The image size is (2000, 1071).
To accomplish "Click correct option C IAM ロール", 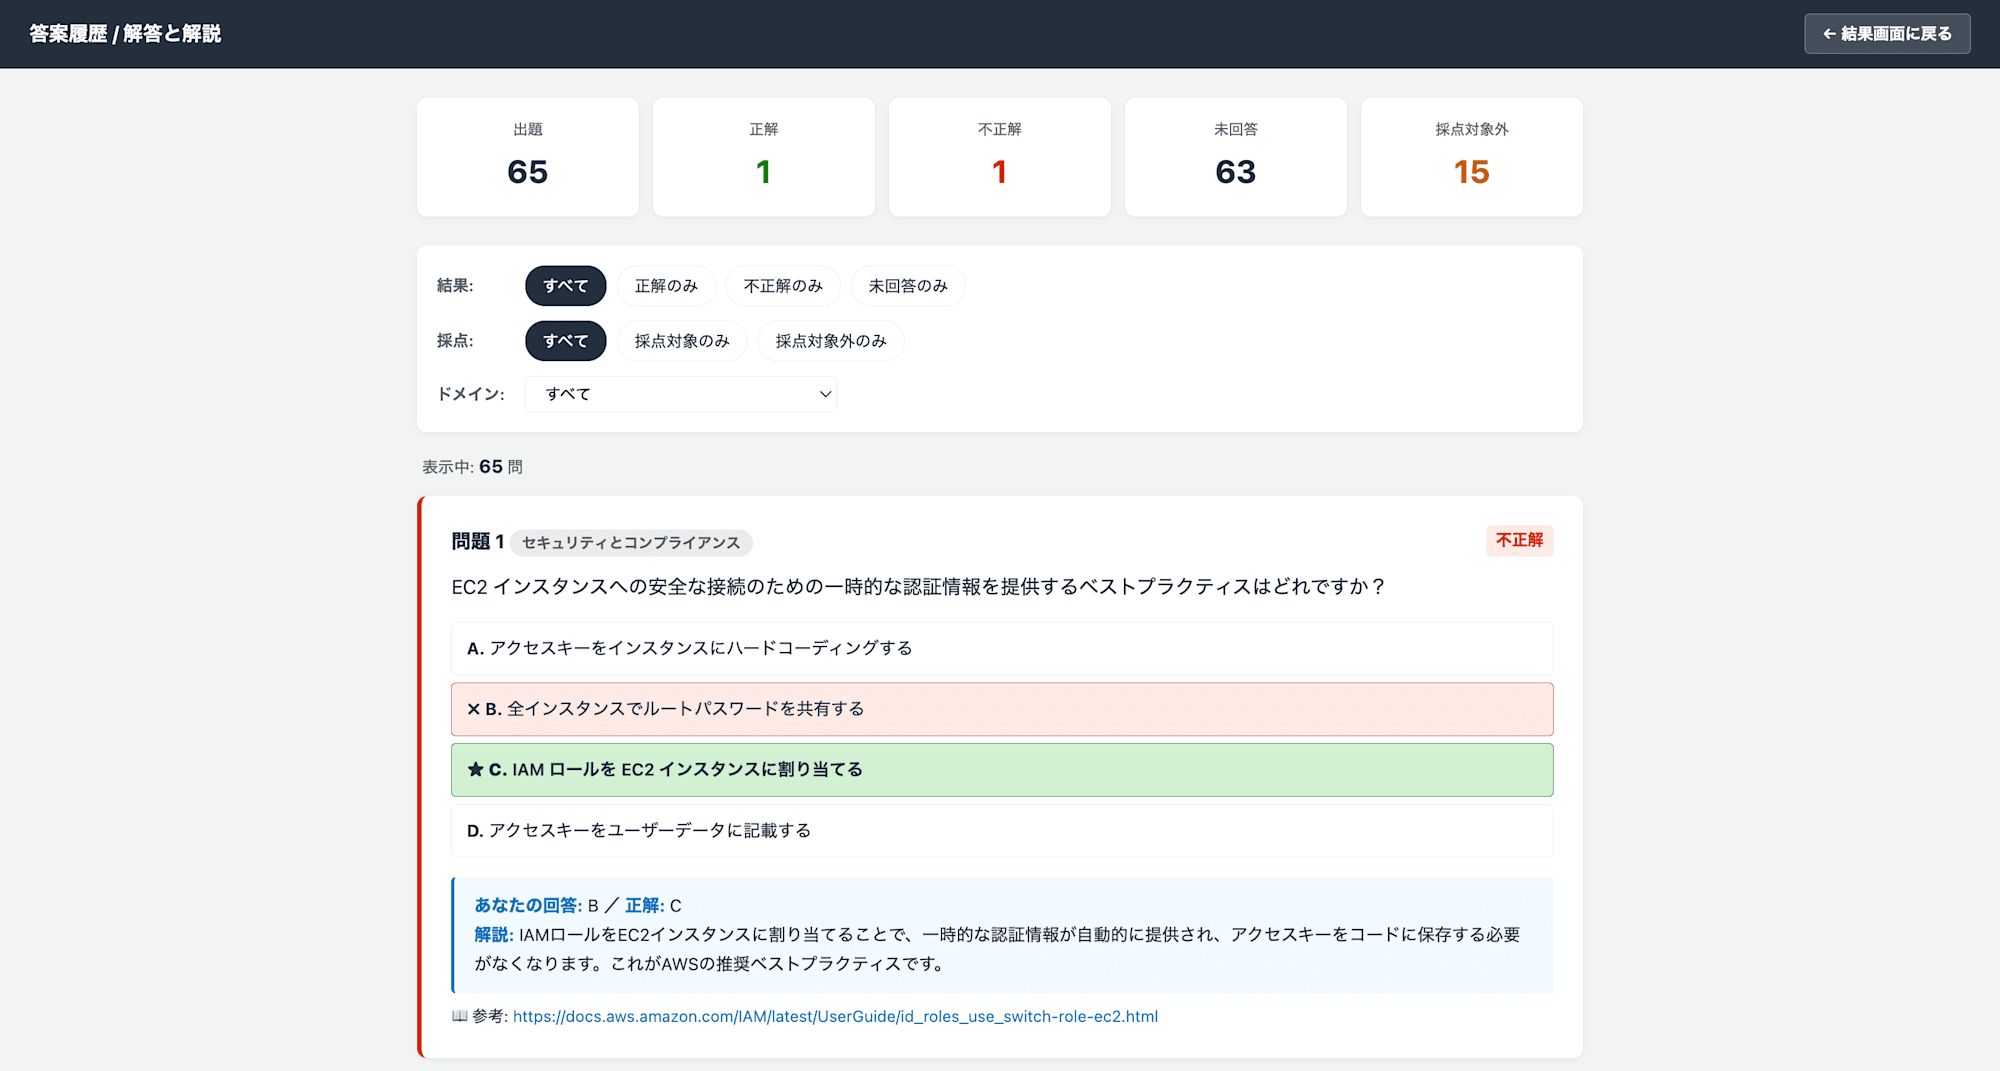I will click(1002, 770).
